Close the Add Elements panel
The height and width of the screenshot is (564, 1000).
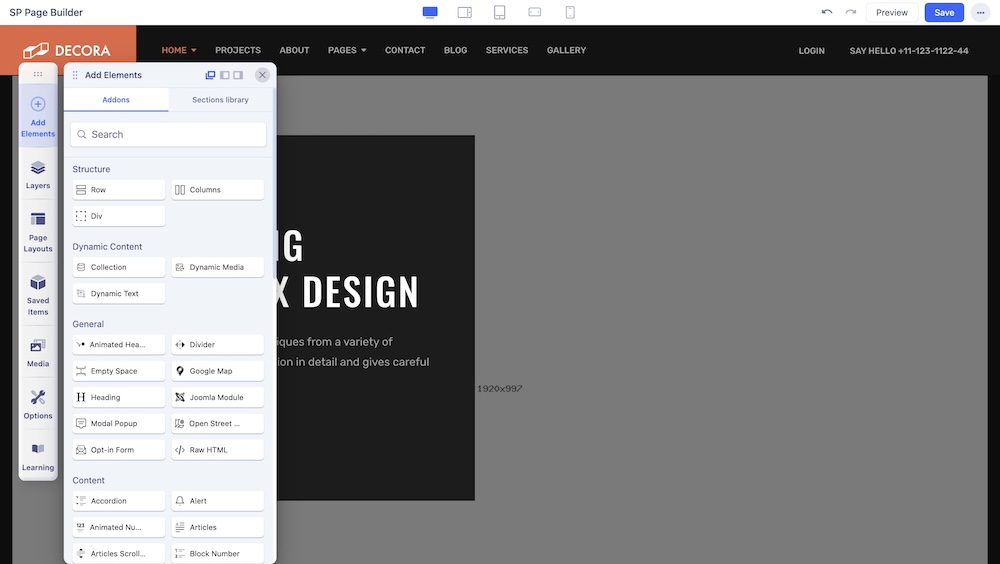pos(262,75)
